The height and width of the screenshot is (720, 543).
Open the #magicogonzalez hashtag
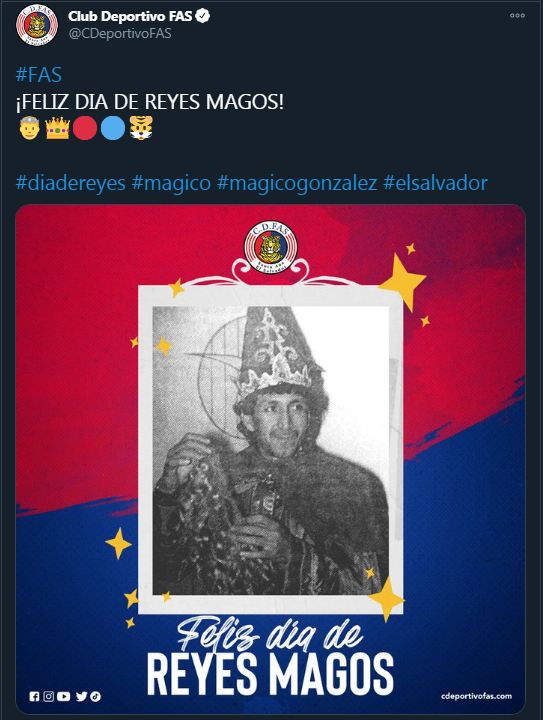click(x=297, y=183)
